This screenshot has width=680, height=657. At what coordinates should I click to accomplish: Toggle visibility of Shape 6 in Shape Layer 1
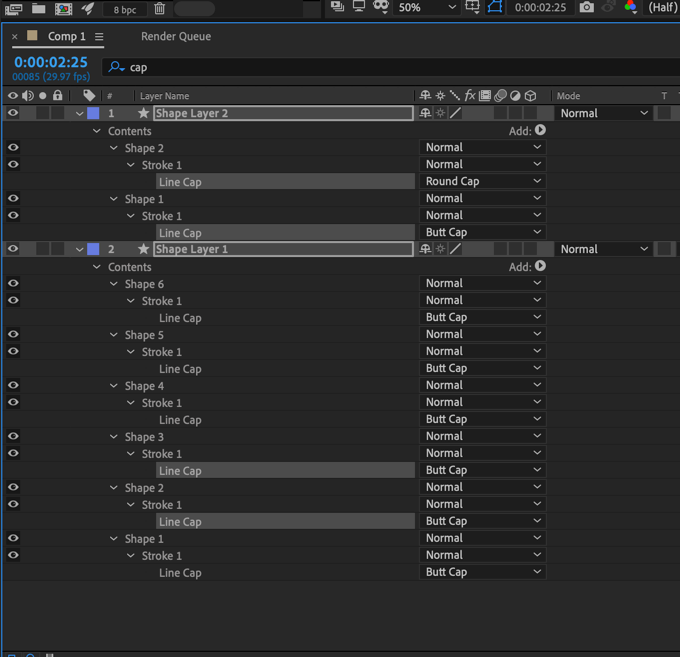tap(13, 284)
